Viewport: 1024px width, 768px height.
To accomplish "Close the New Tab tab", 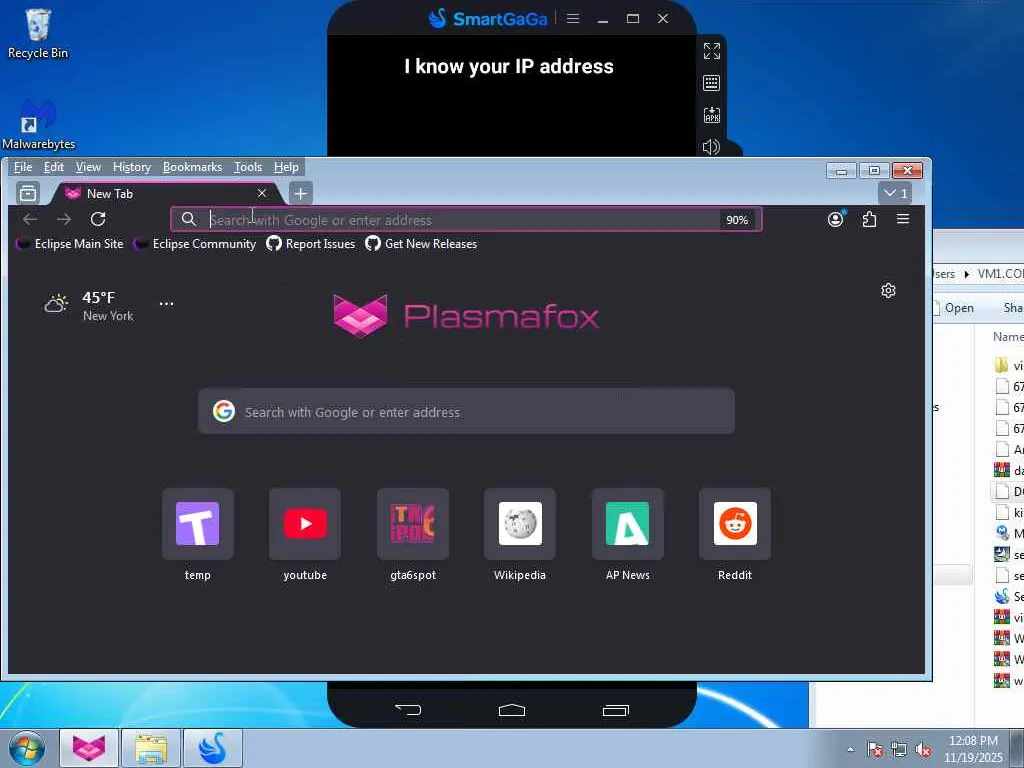I will [262, 193].
